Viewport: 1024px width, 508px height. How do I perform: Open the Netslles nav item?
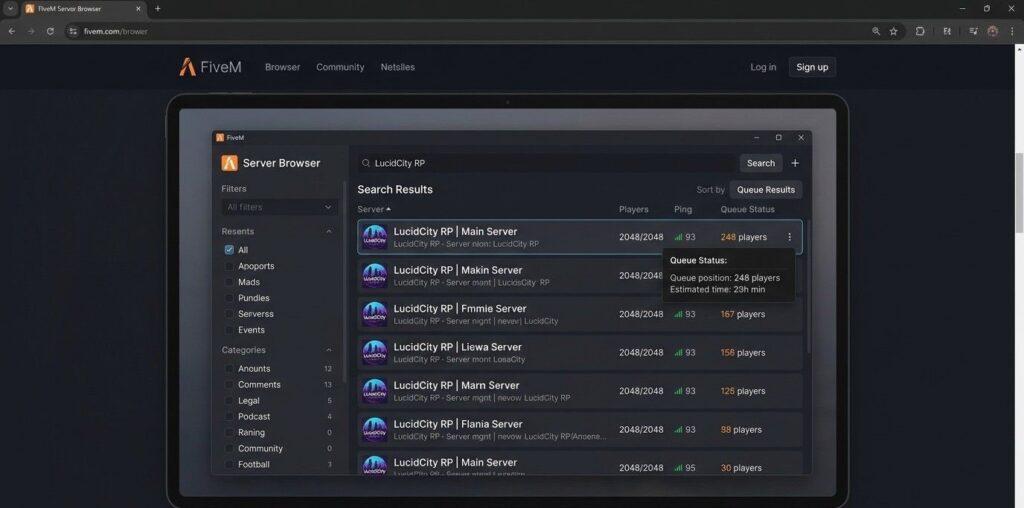coord(397,67)
